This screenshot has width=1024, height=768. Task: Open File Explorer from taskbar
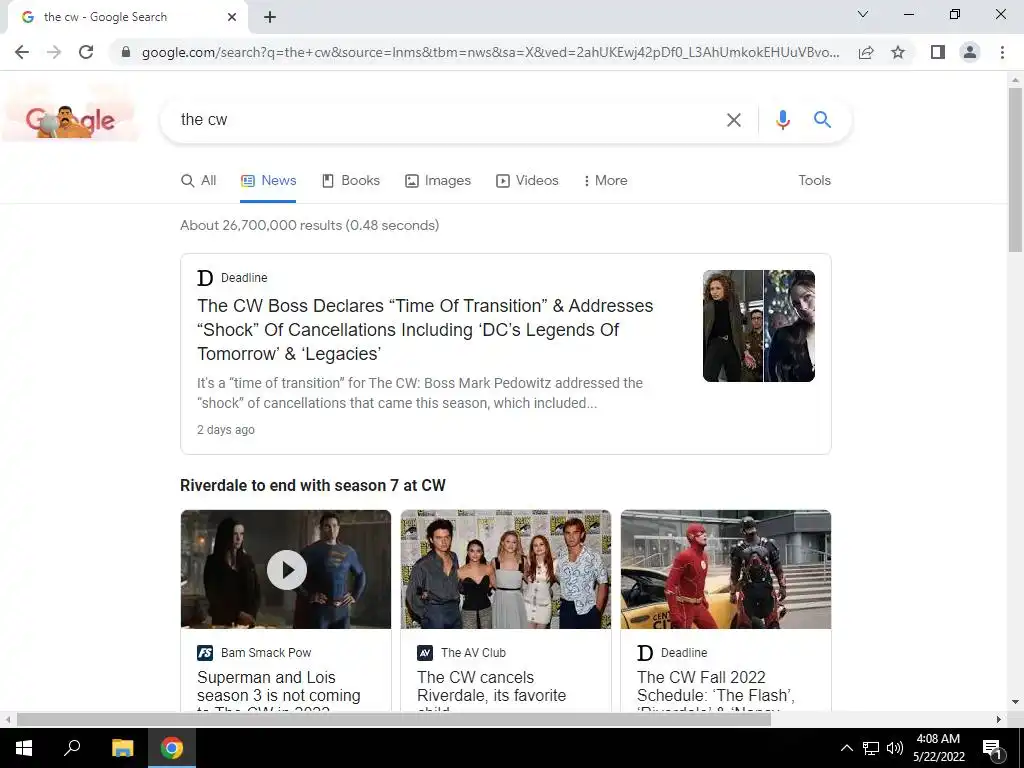click(122, 748)
